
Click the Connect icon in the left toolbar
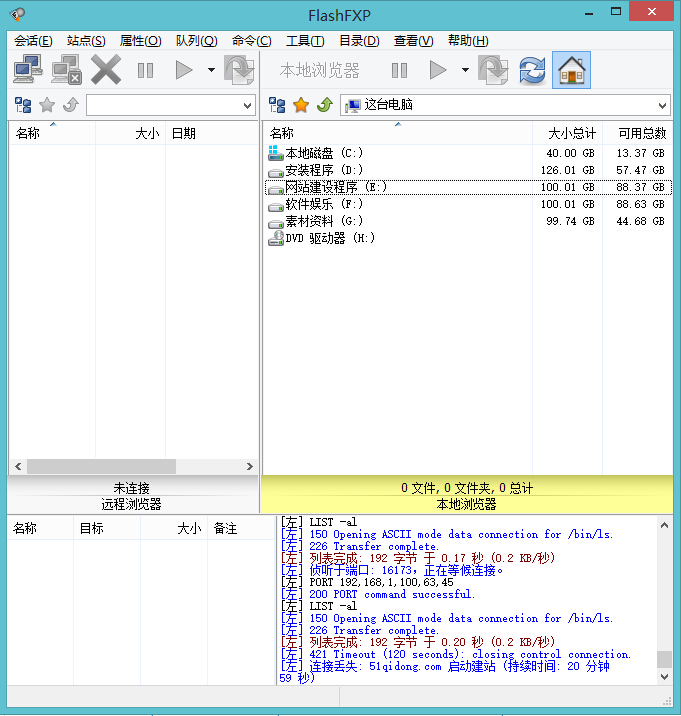[27, 70]
